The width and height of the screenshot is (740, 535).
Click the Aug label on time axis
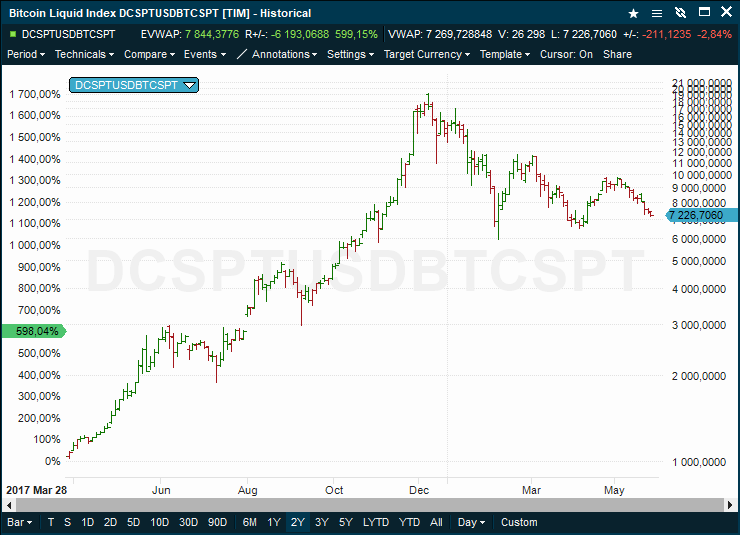coord(247,490)
